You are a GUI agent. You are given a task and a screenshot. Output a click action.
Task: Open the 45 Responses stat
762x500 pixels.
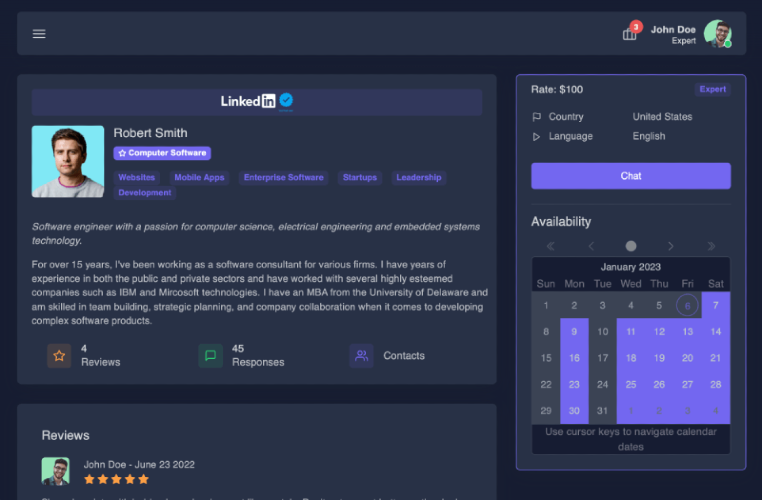pyautogui.click(x=258, y=356)
